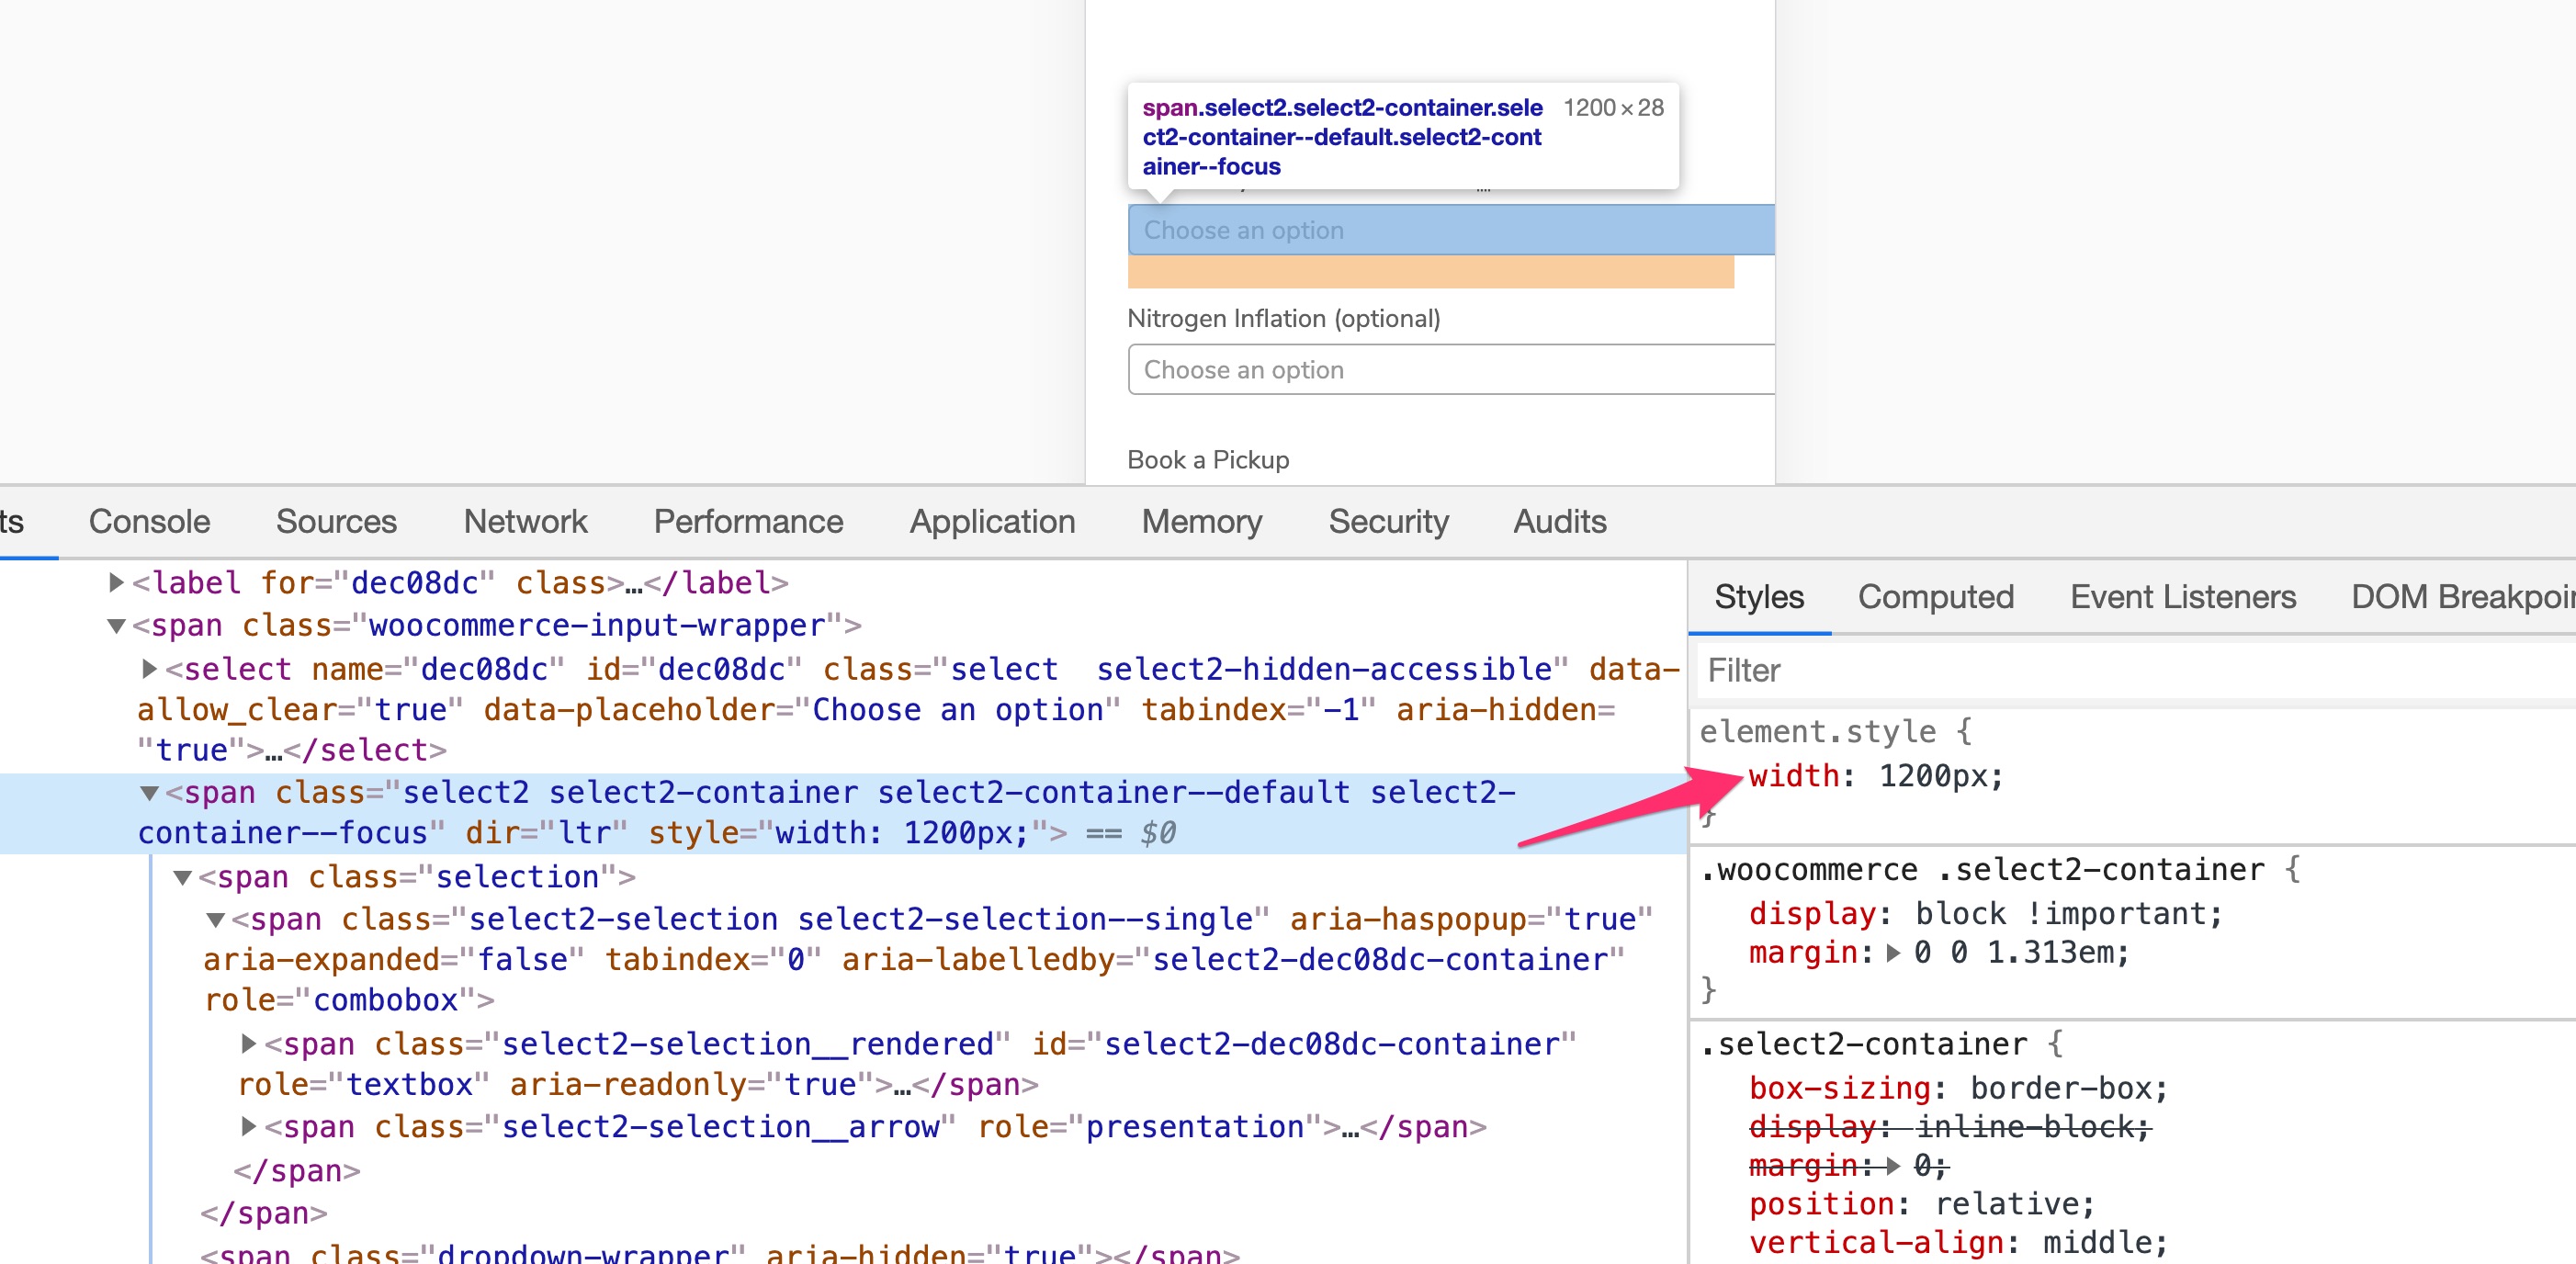Open the Audits tab
This screenshot has height=1264, width=2576.
(x=1560, y=521)
